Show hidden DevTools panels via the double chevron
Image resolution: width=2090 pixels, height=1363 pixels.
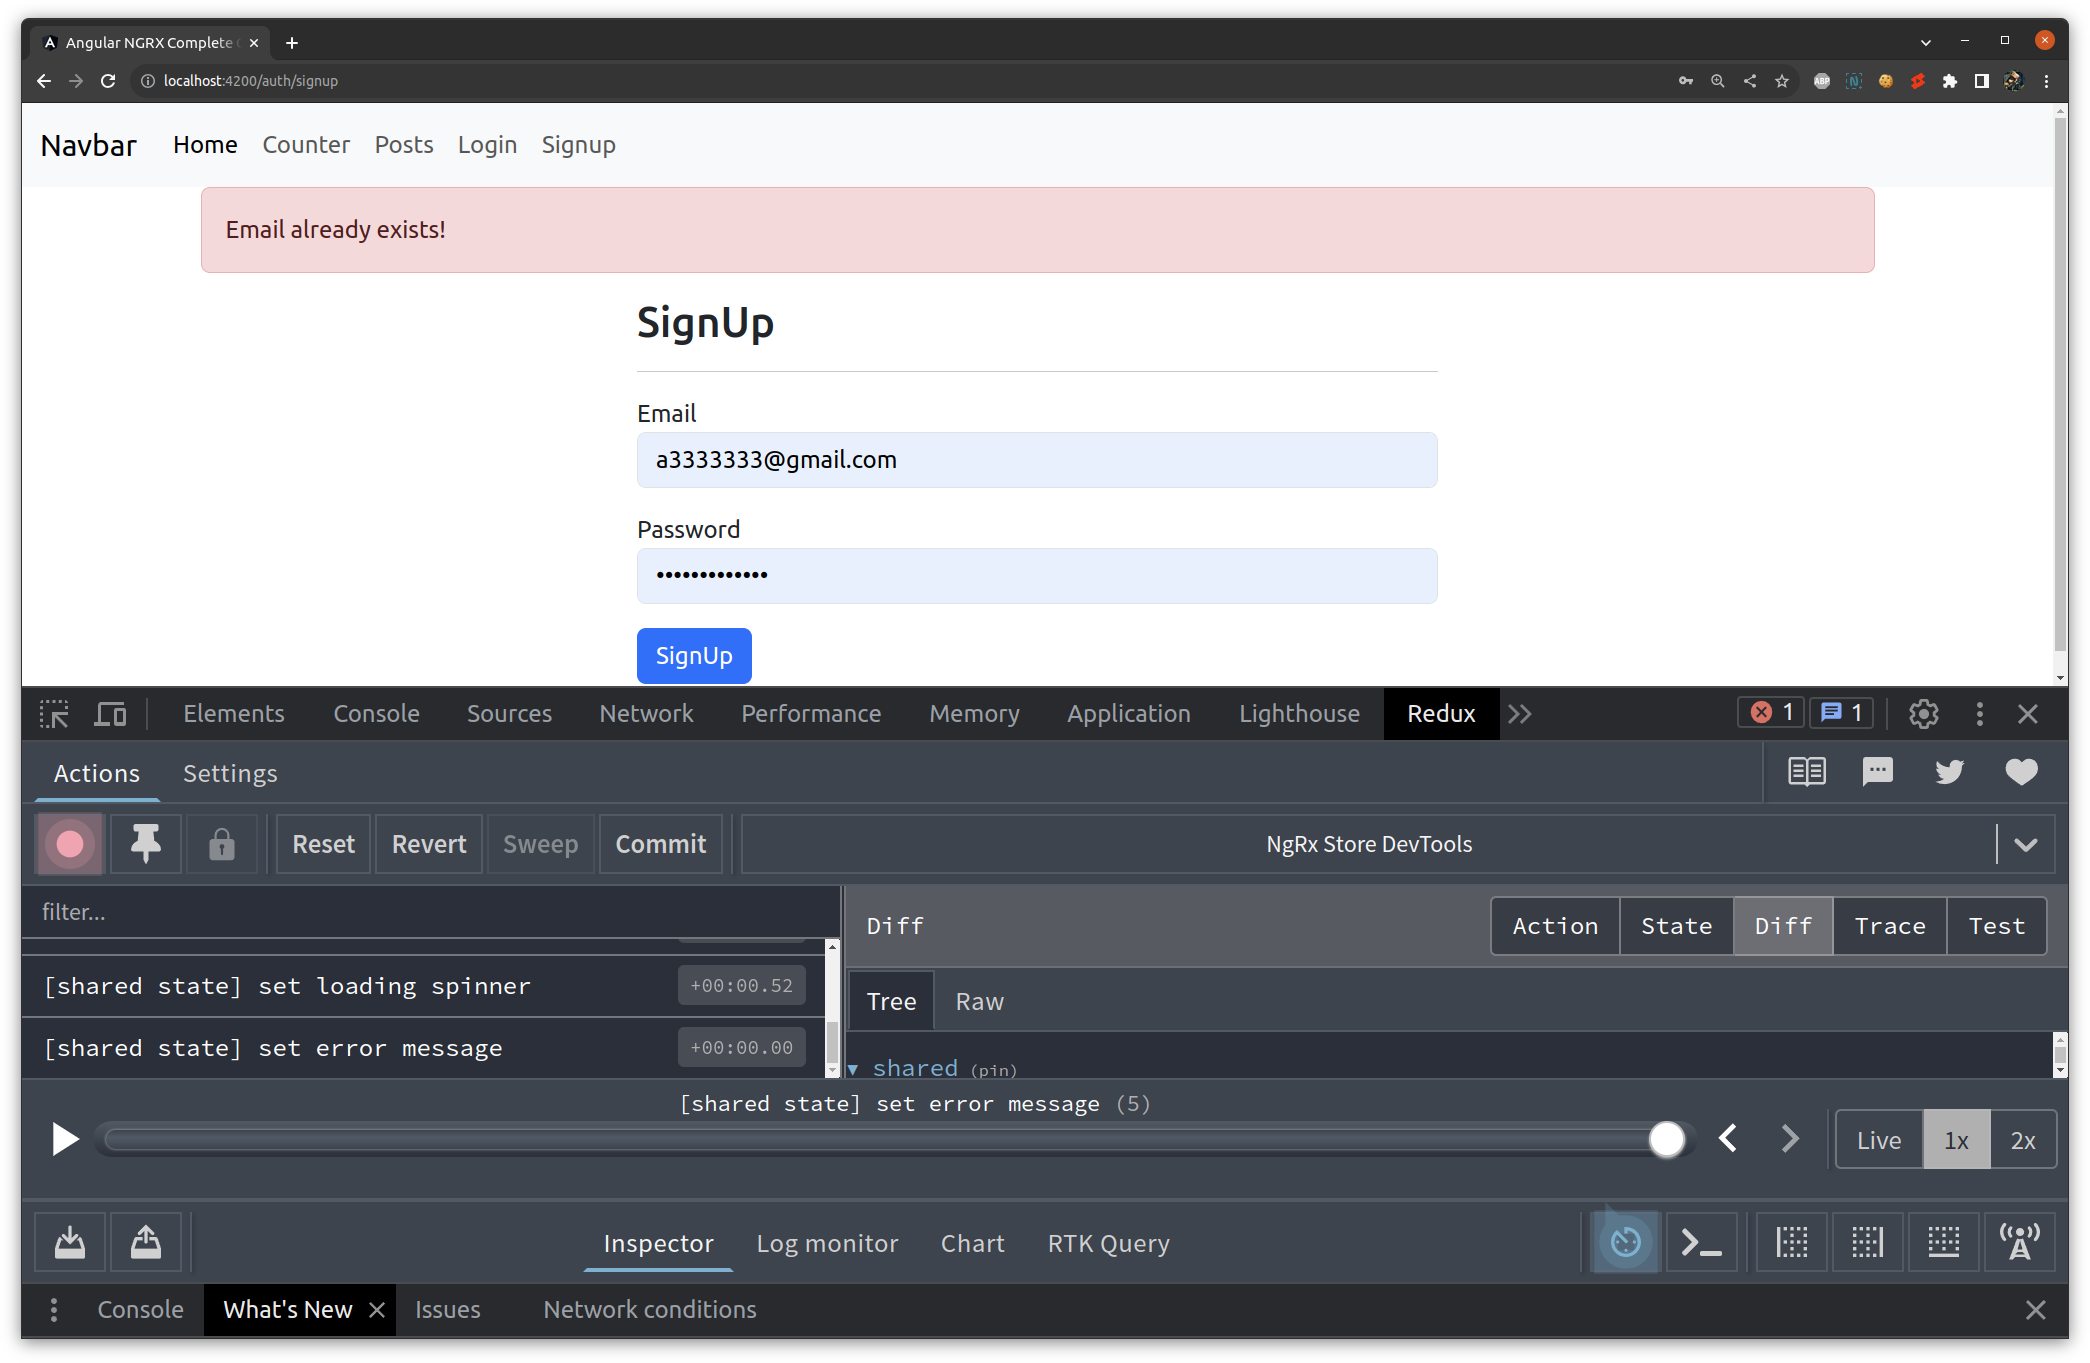1520,713
